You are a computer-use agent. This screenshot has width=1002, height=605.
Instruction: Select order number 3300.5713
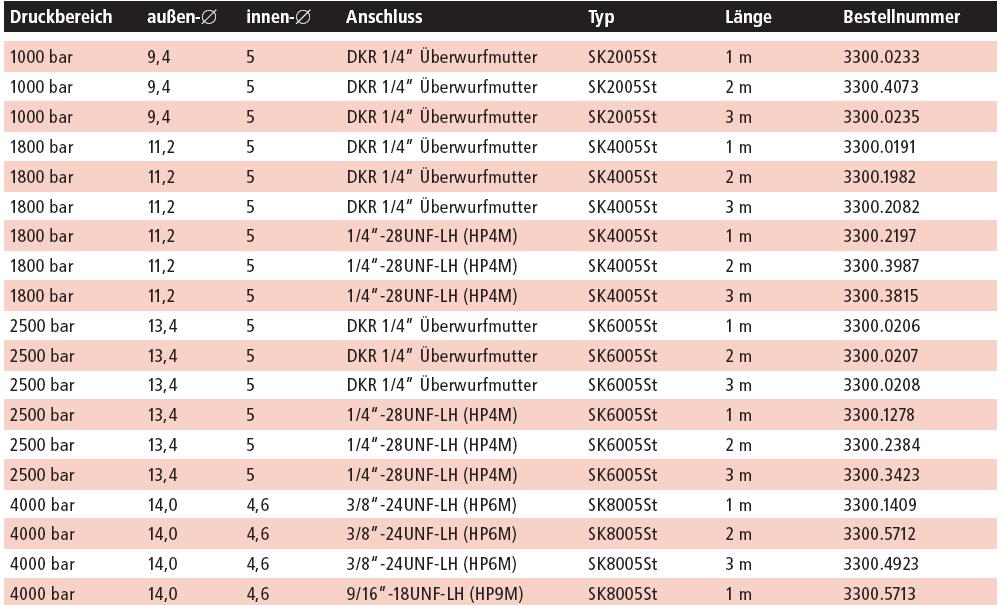click(x=880, y=594)
